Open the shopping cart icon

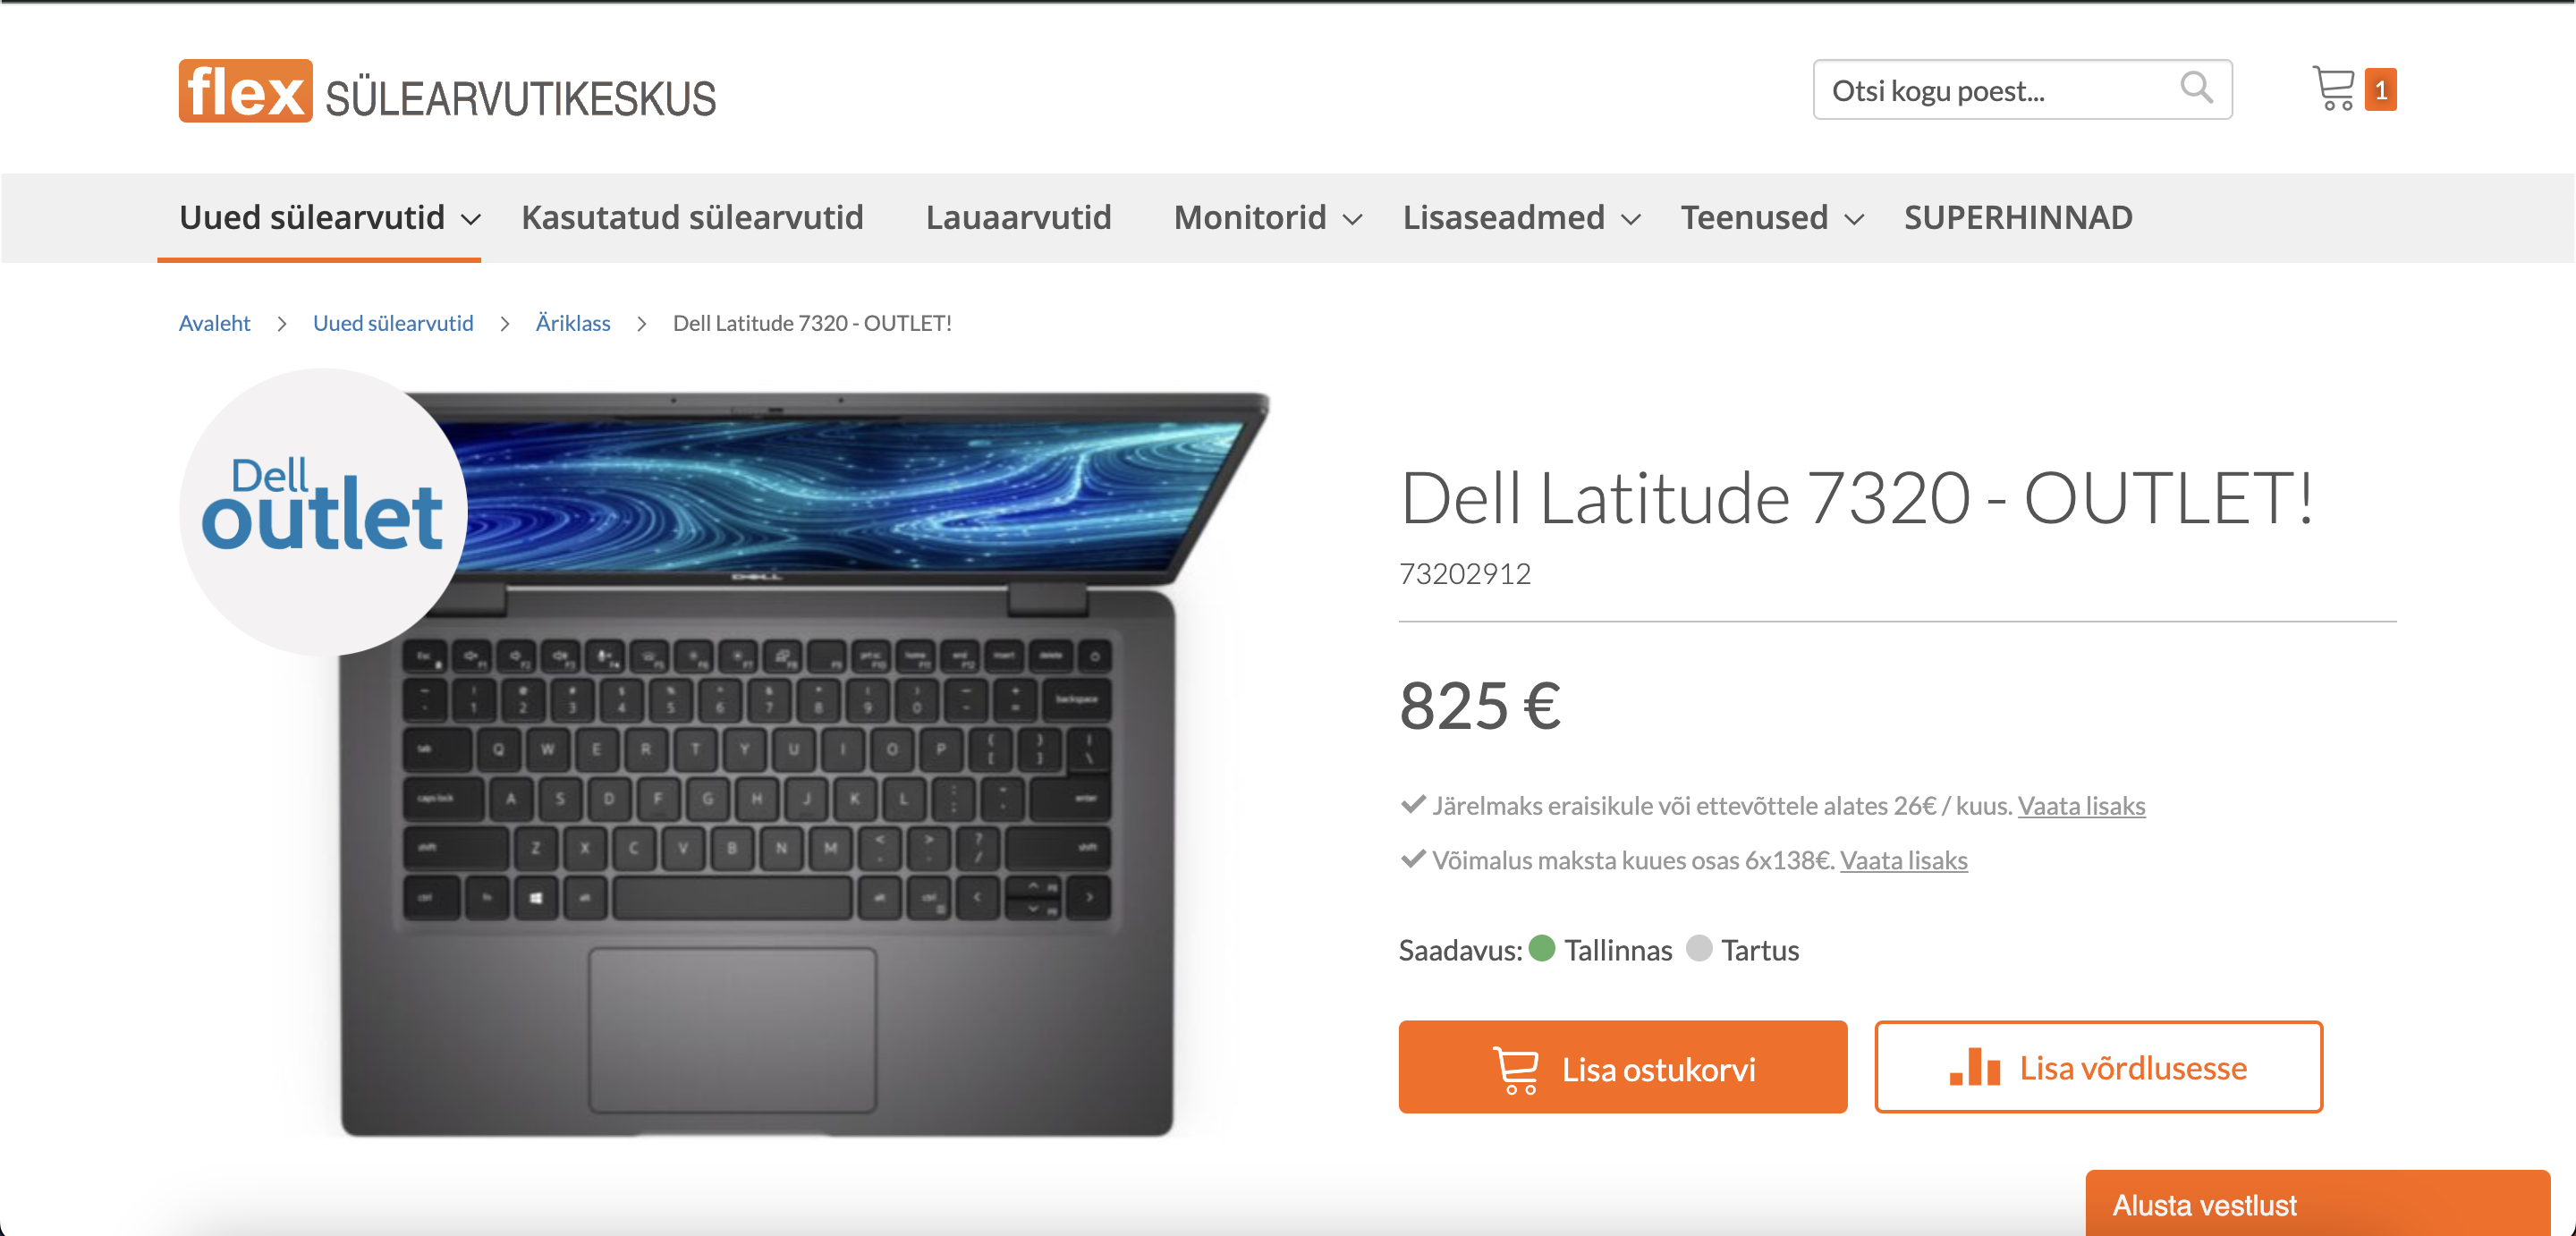2333,88
